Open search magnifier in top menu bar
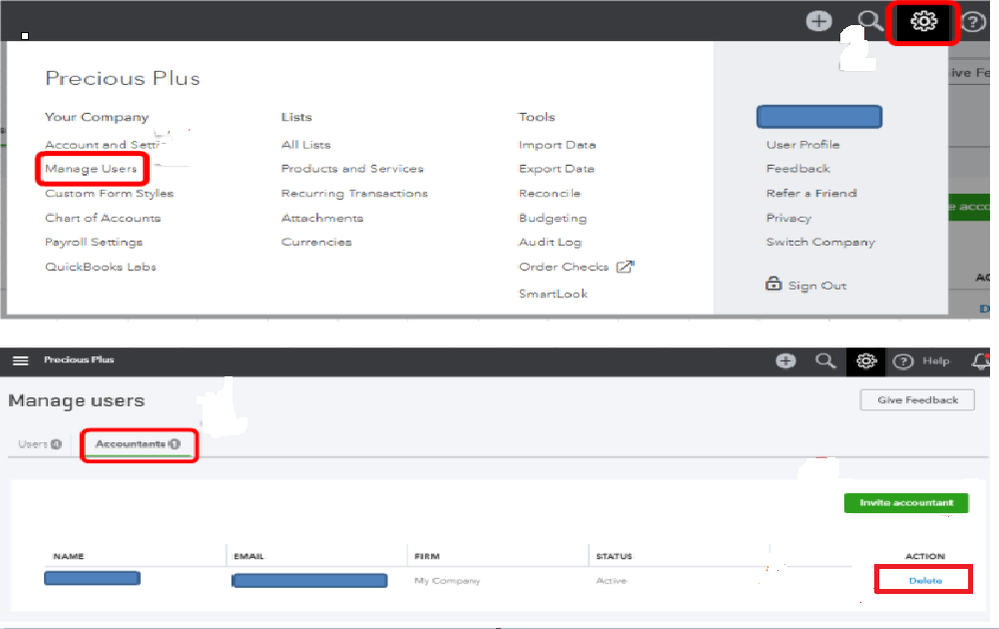 click(869, 20)
